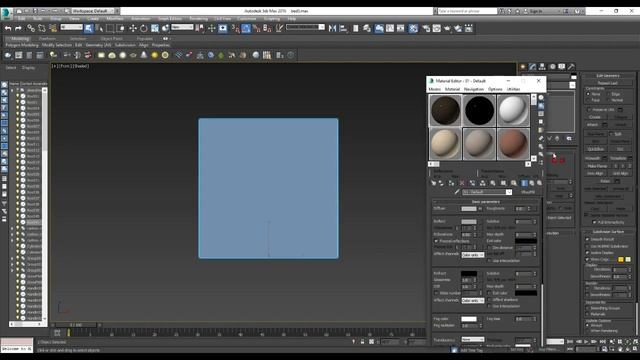Toggle the Material Editor sample Background icon
Viewport: 640px width, 360px height.
[x=541, y=114]
